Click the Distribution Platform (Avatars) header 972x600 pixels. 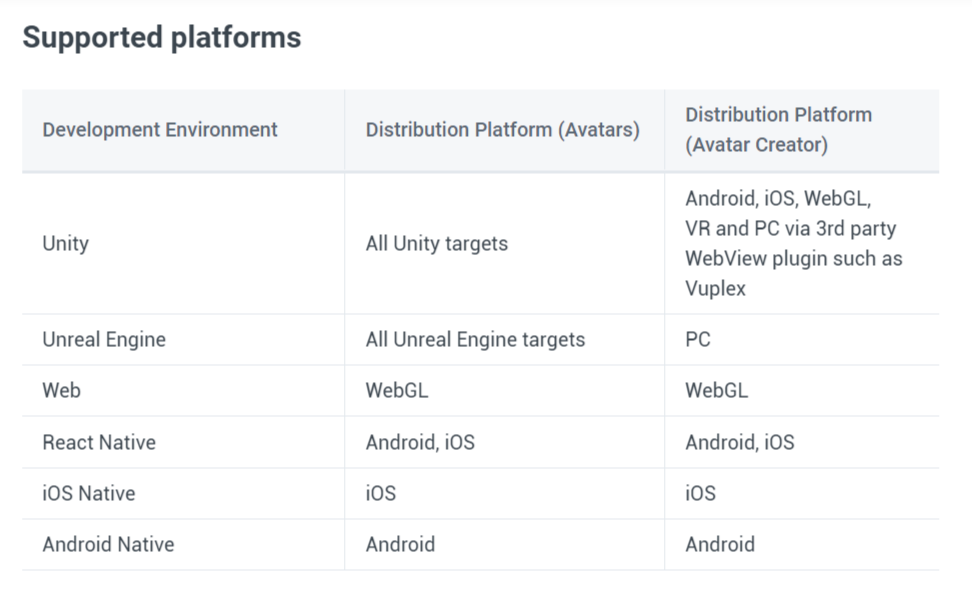[x=503, y=130]
